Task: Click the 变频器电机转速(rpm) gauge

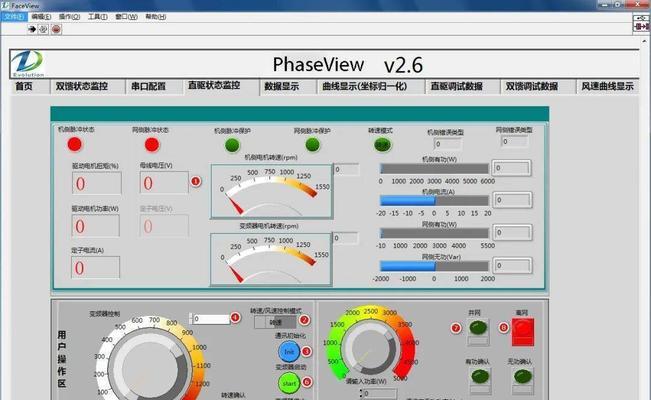Action: [271, 259]
